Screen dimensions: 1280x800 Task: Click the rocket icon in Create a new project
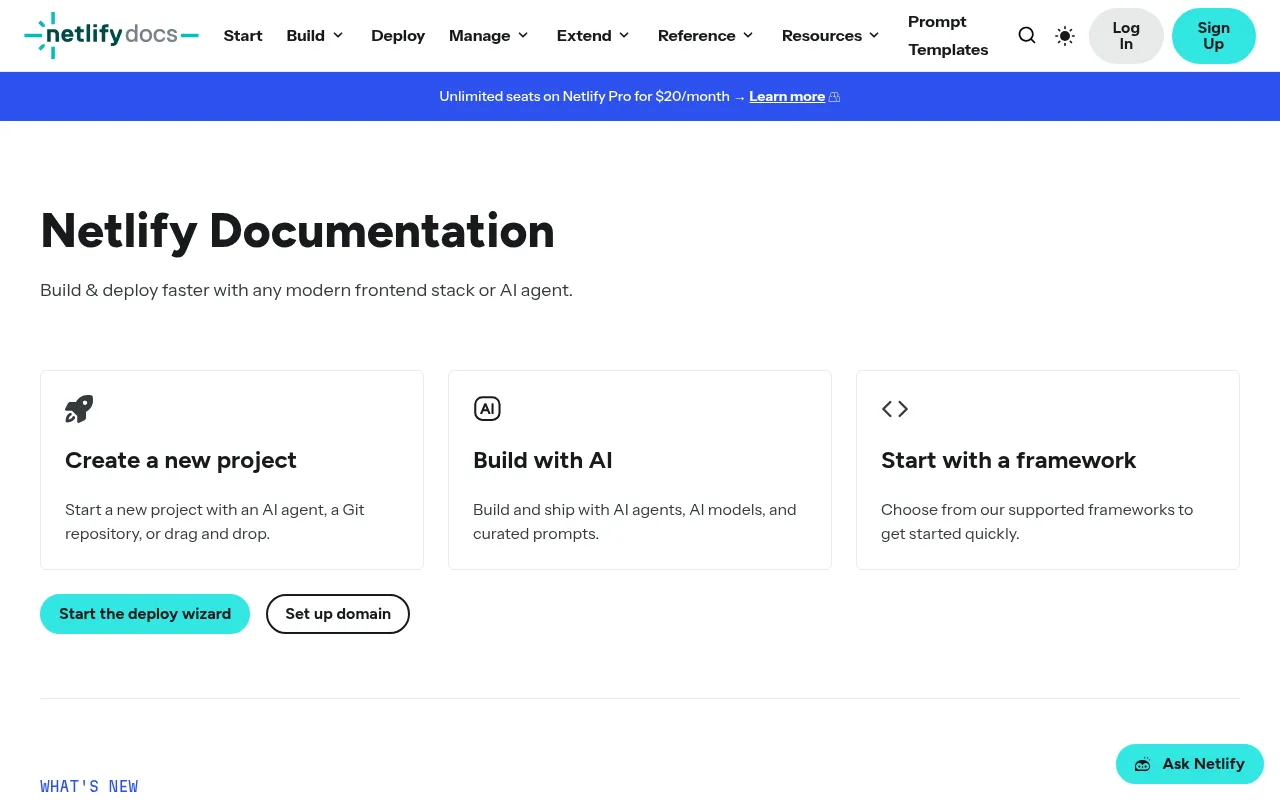pos(79,409)
